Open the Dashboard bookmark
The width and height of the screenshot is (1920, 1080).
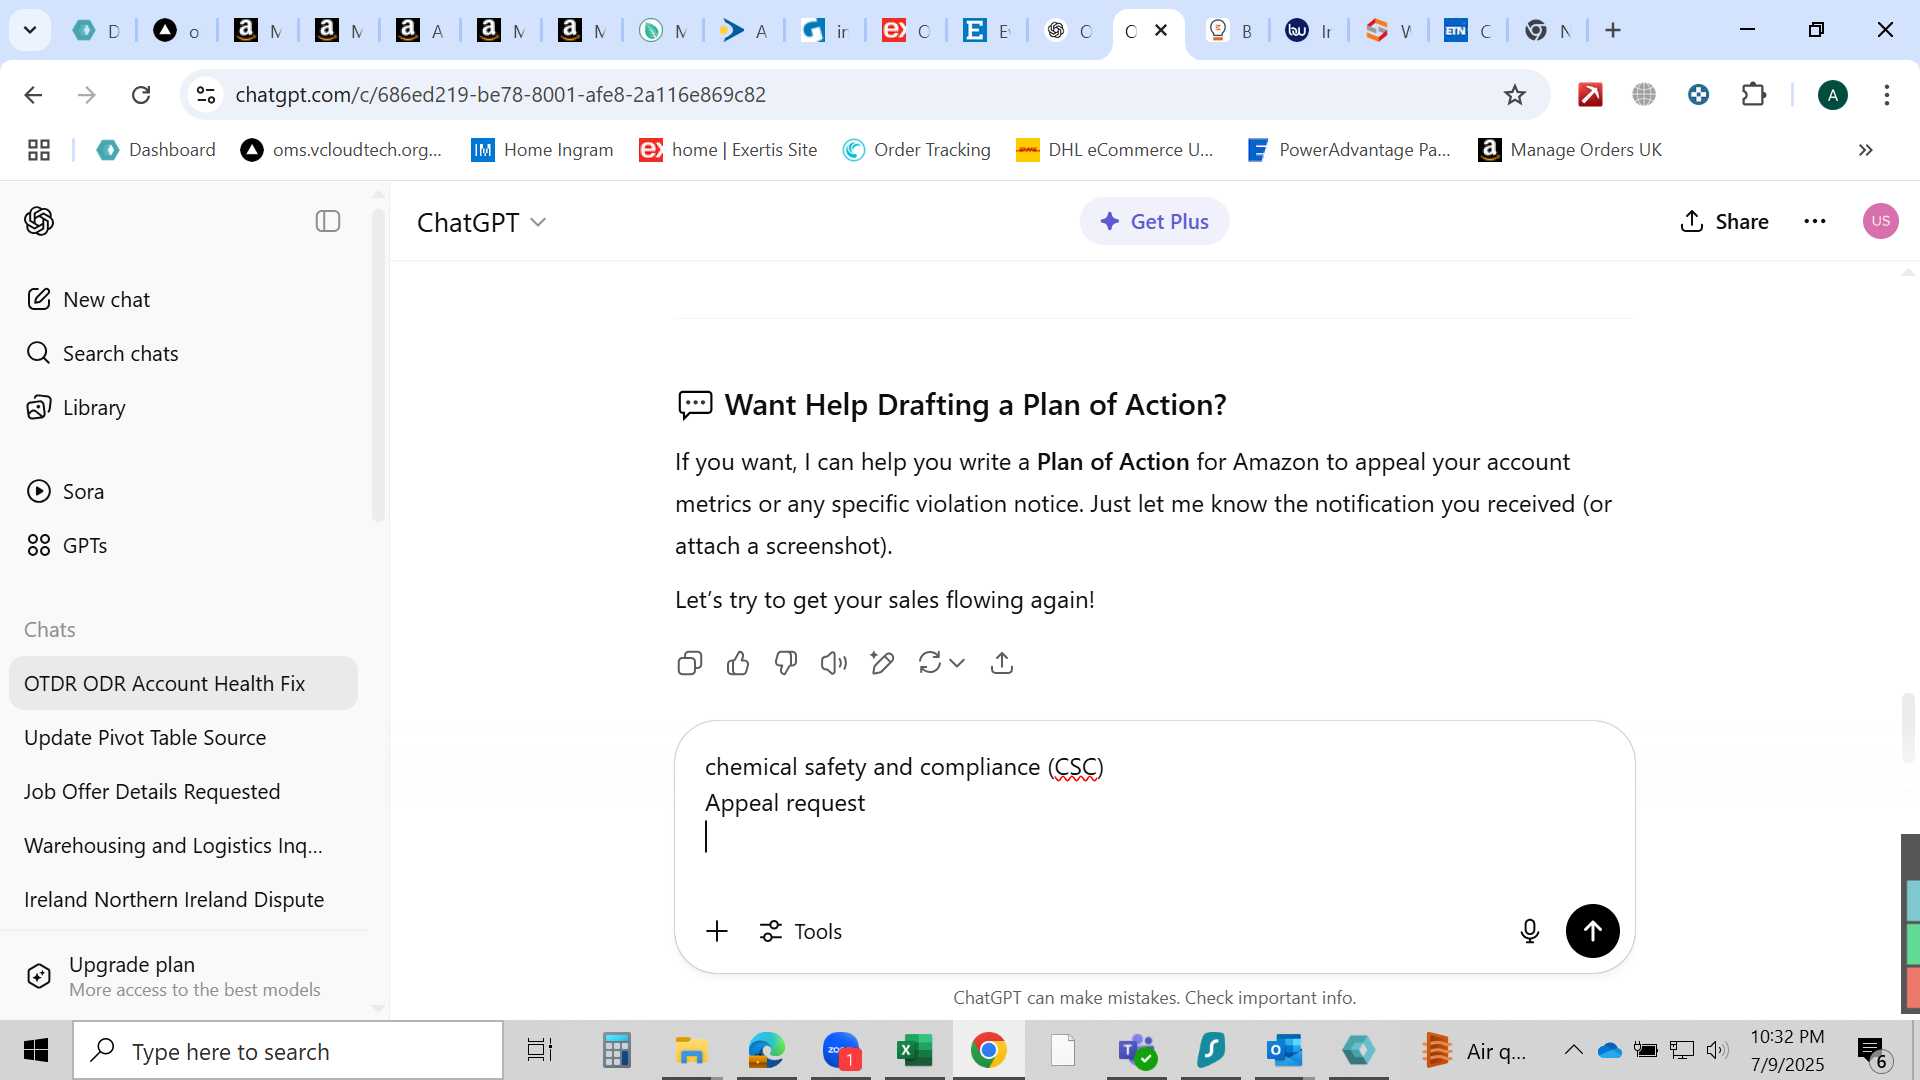tap(156, 150)
